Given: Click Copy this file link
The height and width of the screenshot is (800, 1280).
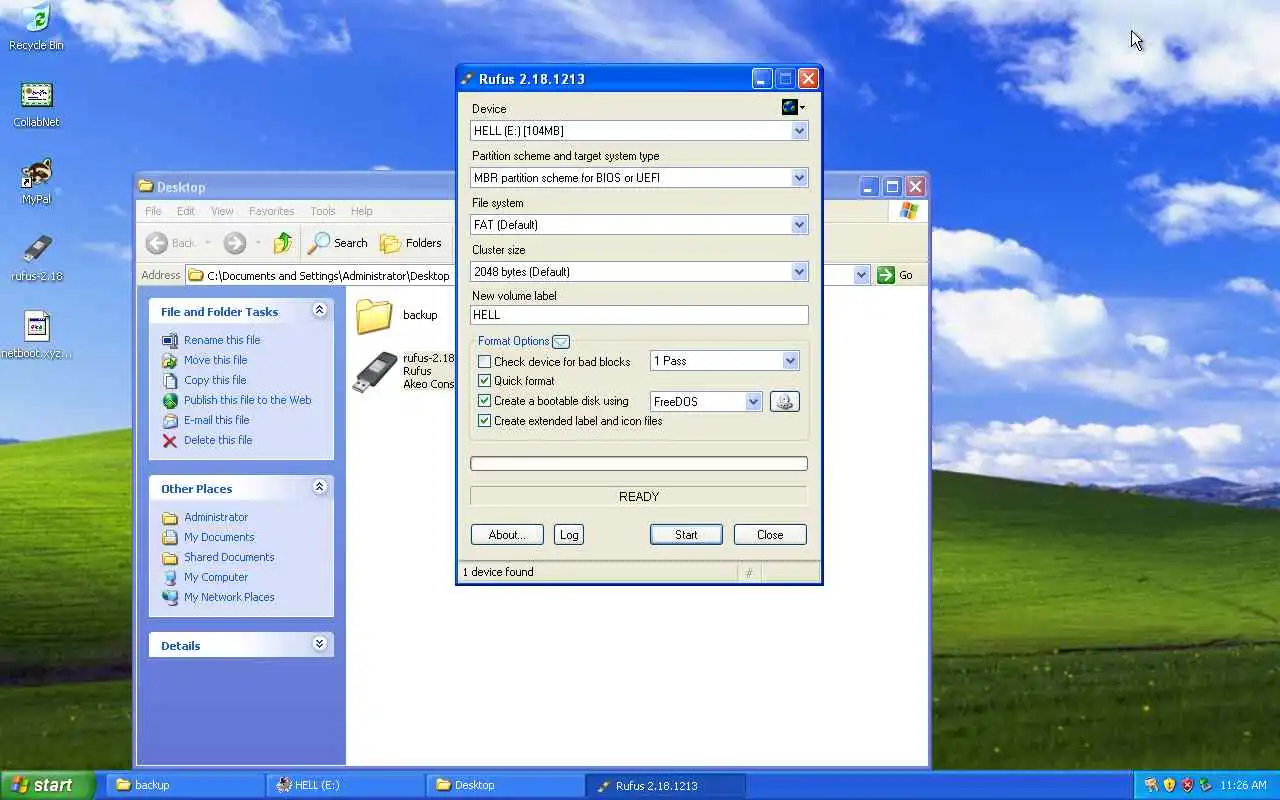Looking at the screenshot, I should [215, 380].
